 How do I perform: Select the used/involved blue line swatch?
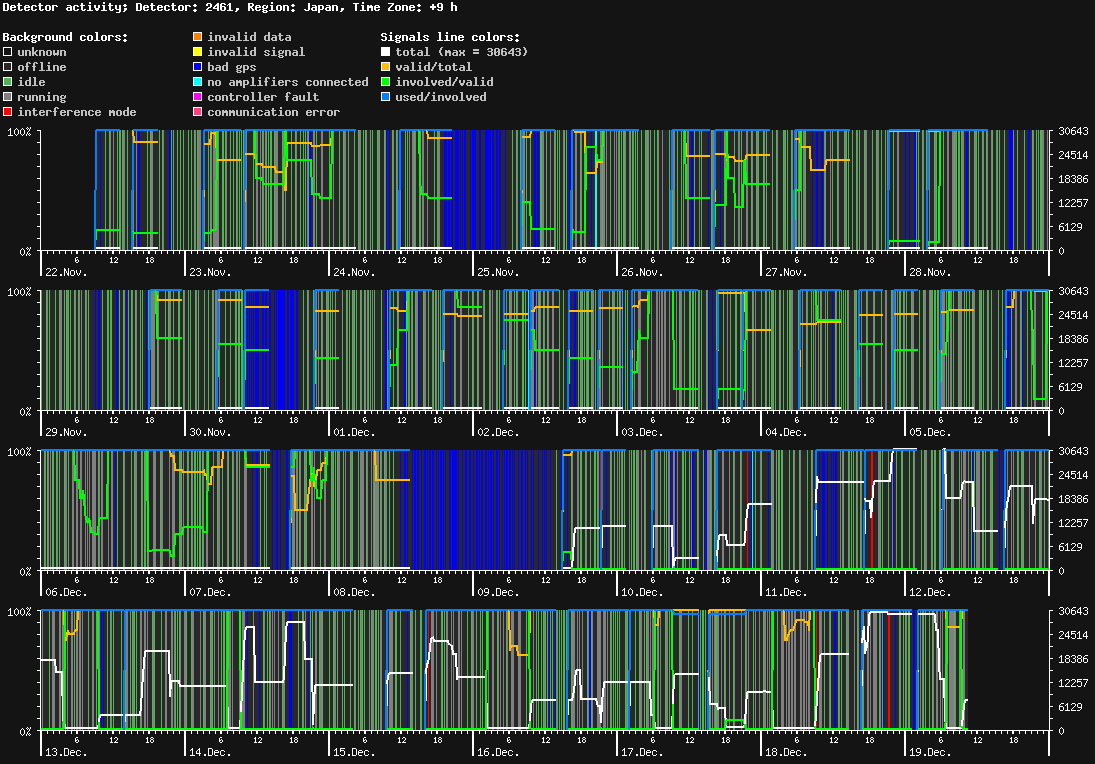tap(386, 97)
